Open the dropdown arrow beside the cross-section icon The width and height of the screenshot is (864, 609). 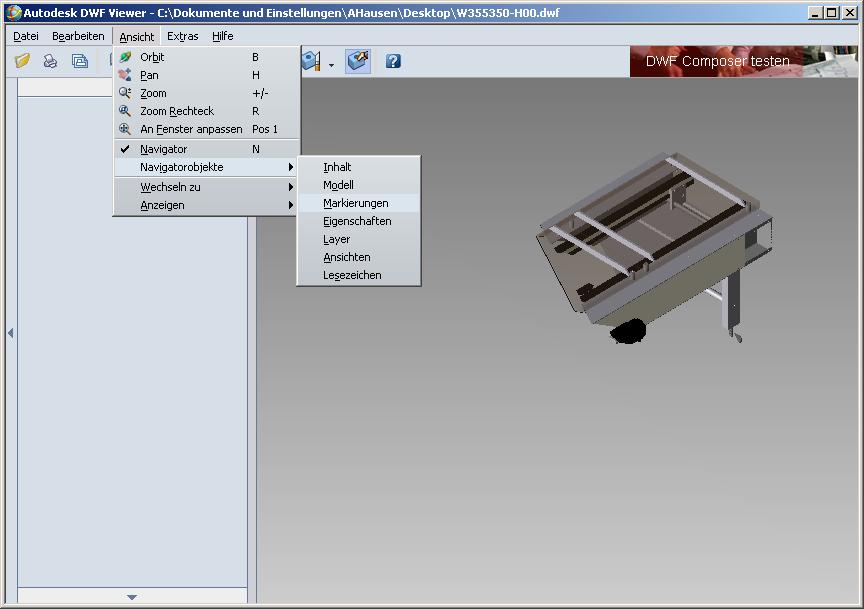tap(331, 65)
